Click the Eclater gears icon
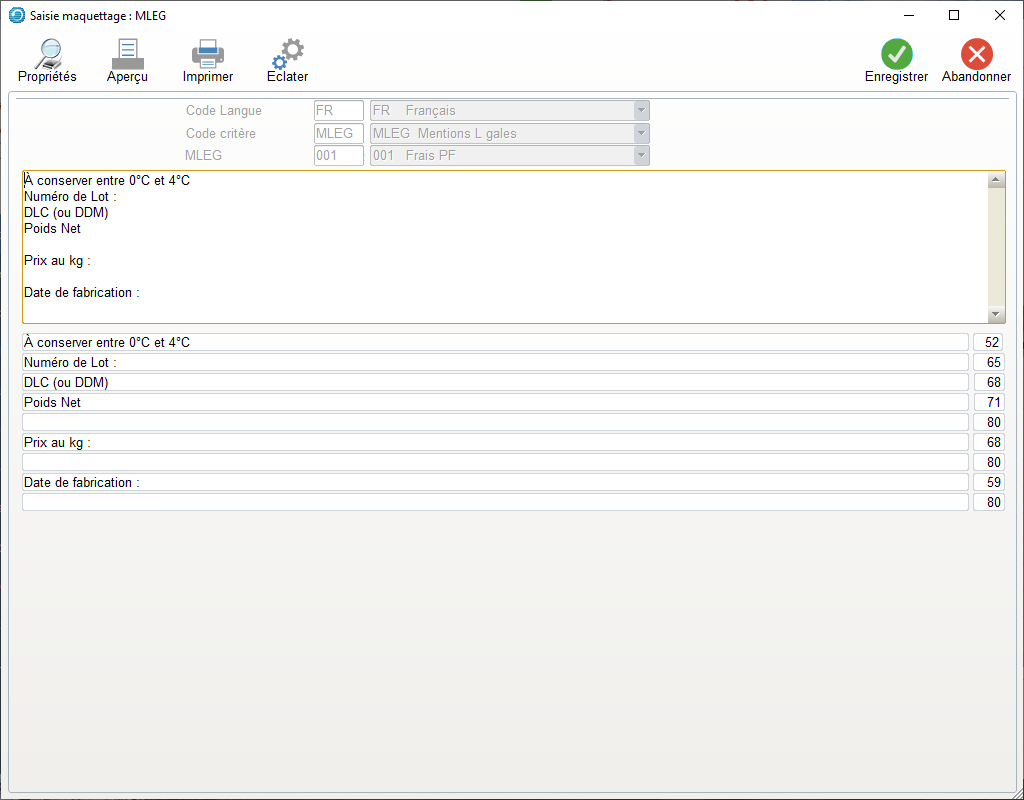Viewport: 1024px width, 800px height. click(x=288, y=54)
